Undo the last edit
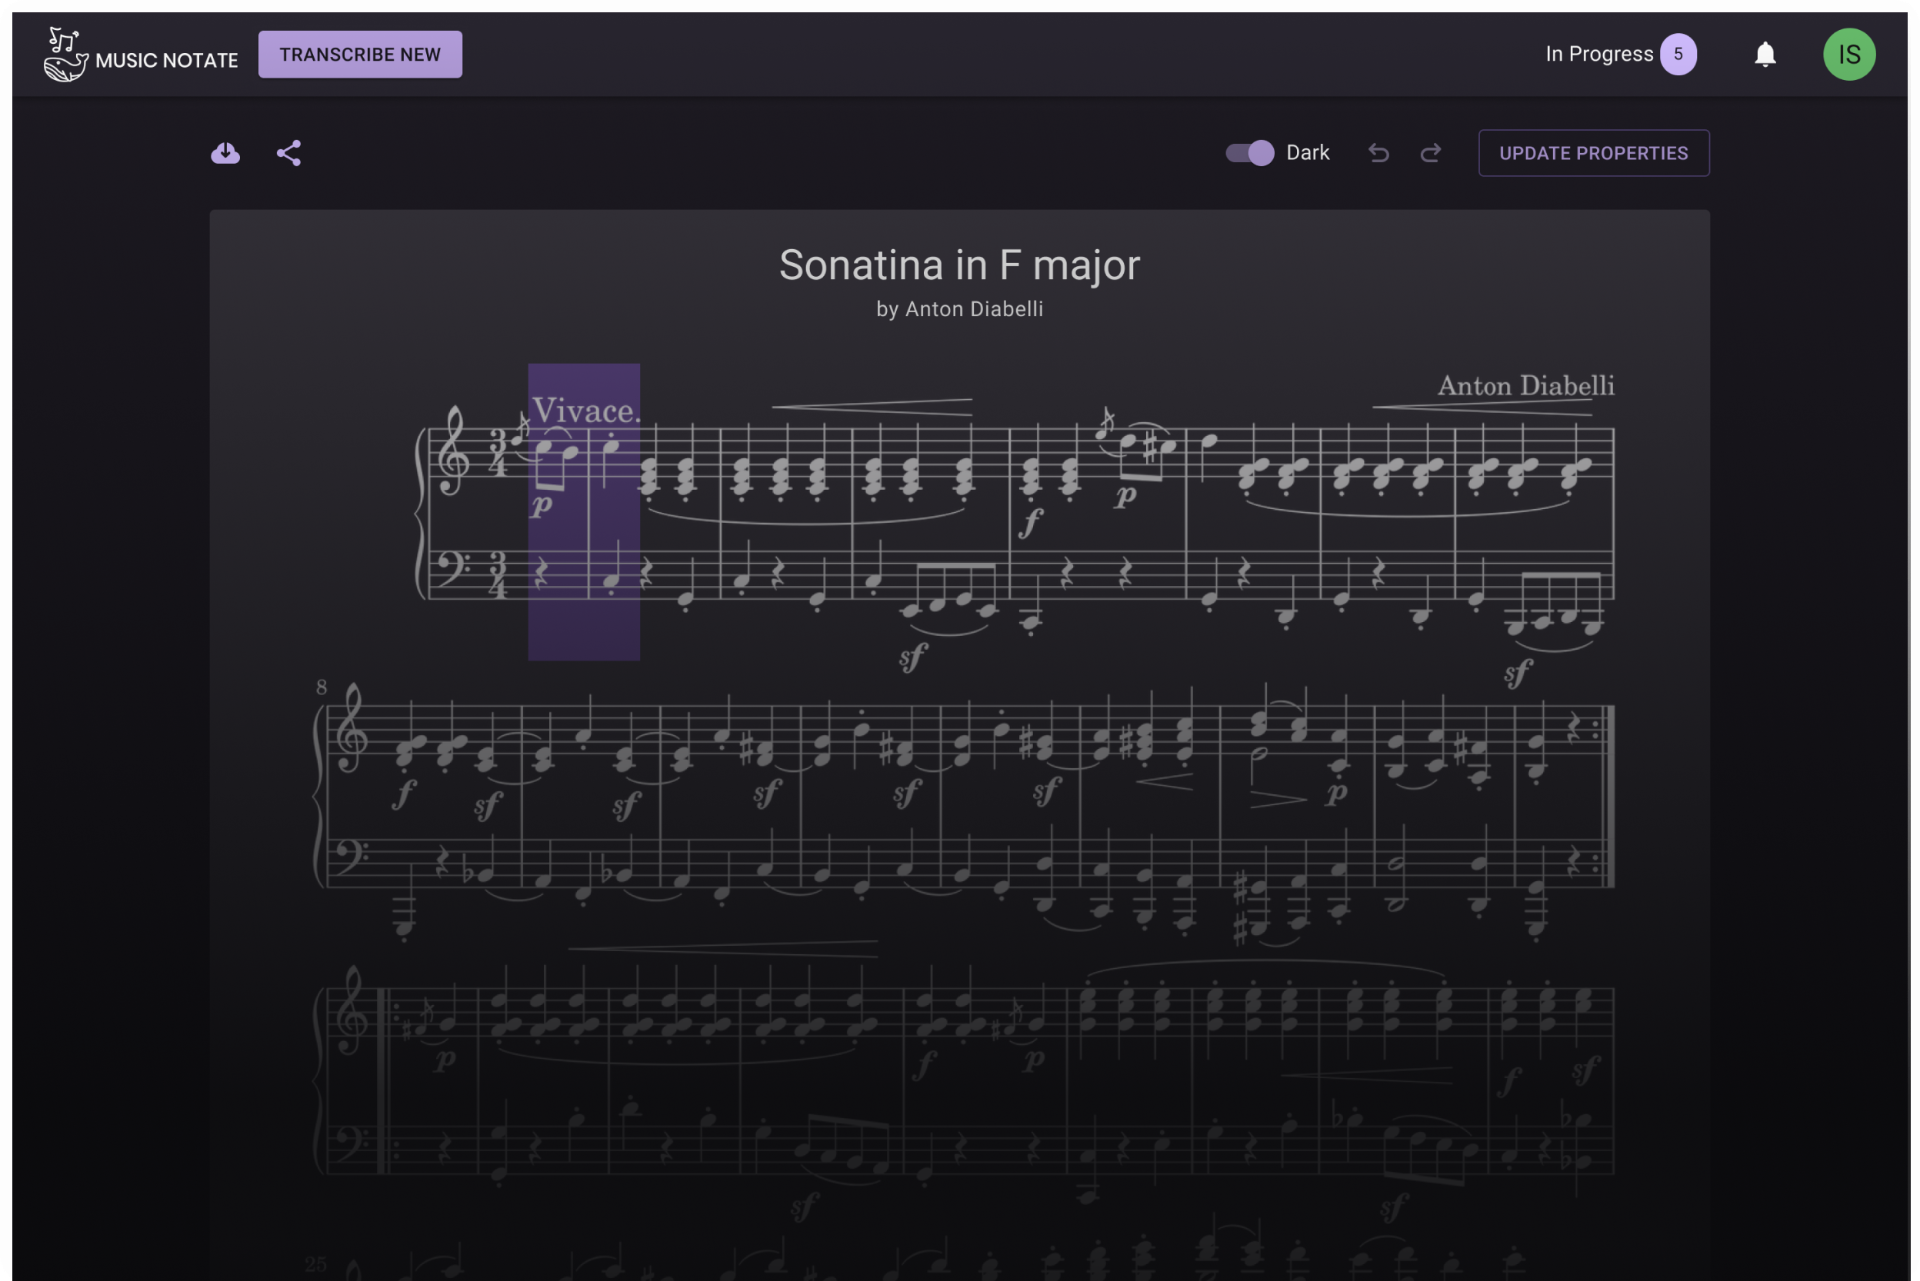 point(1378,153)
